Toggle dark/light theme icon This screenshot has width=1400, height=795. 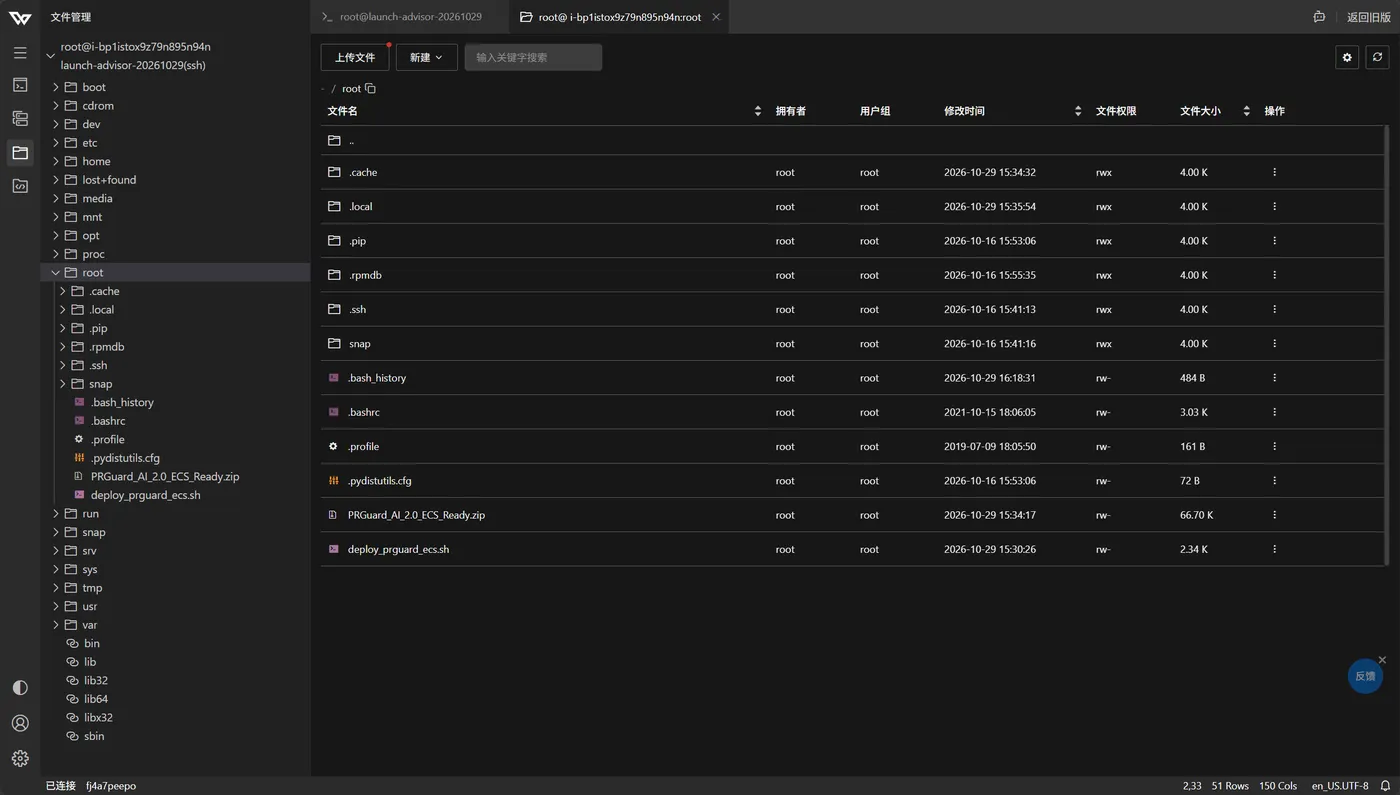20,688
